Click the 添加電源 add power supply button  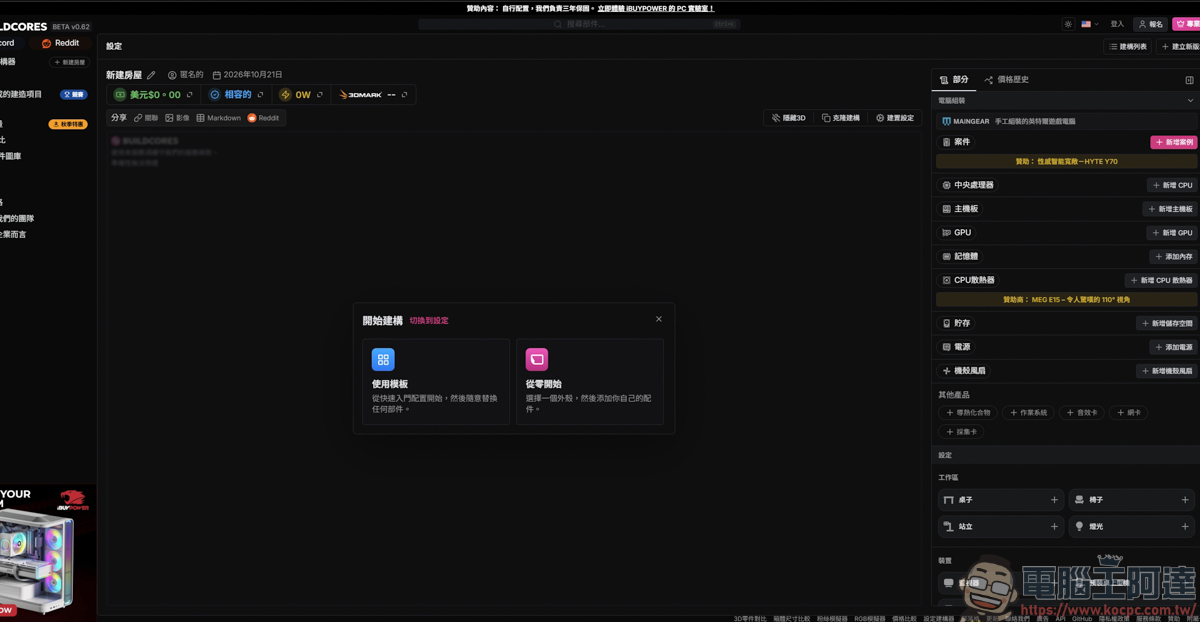pyautogui.click(x=1174, y=347)
